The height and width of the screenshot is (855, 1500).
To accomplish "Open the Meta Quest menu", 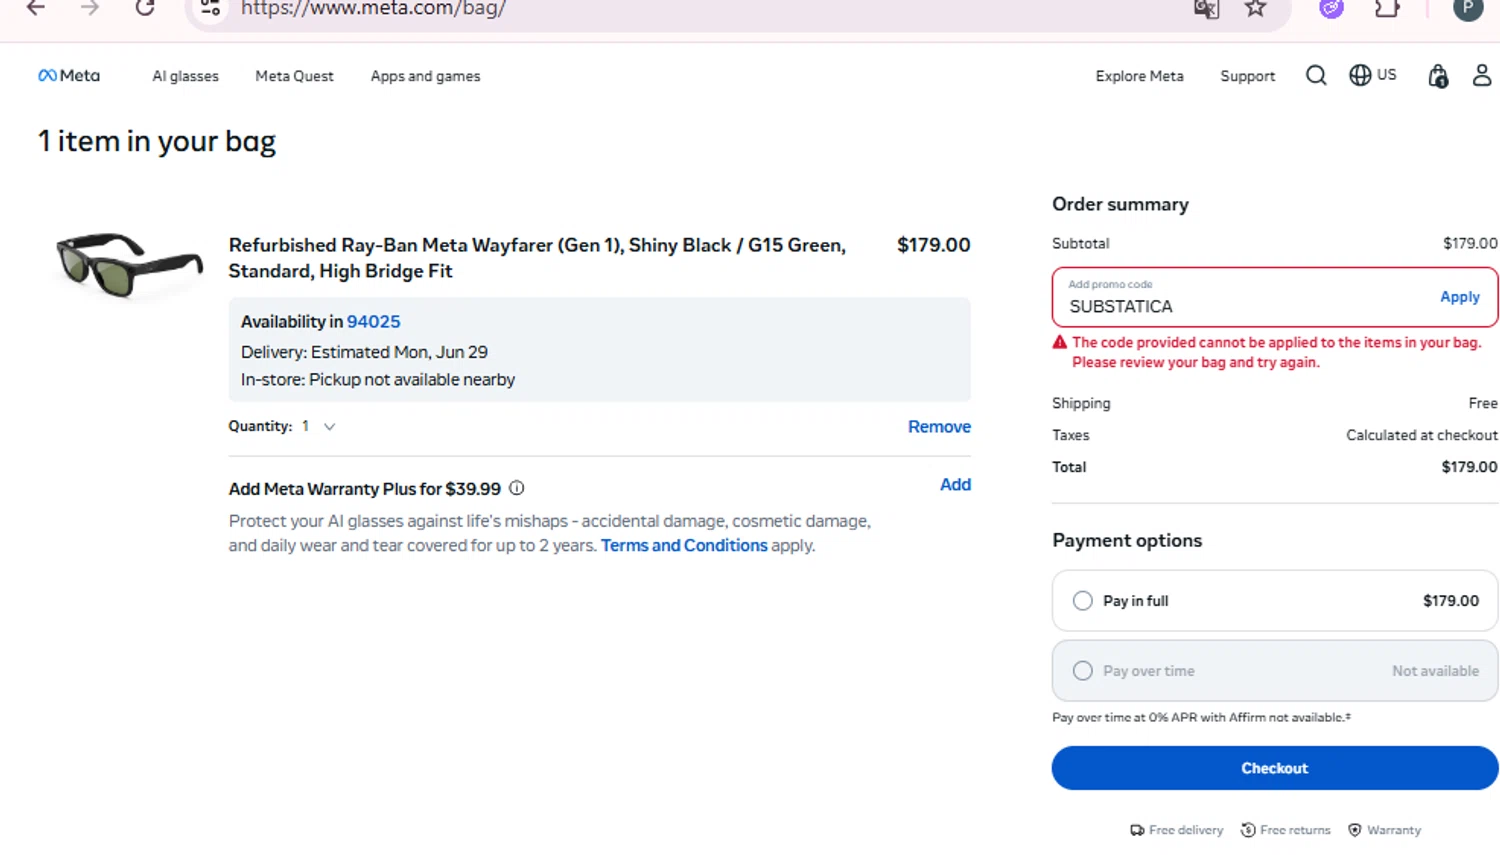I will tap(294, 76).
